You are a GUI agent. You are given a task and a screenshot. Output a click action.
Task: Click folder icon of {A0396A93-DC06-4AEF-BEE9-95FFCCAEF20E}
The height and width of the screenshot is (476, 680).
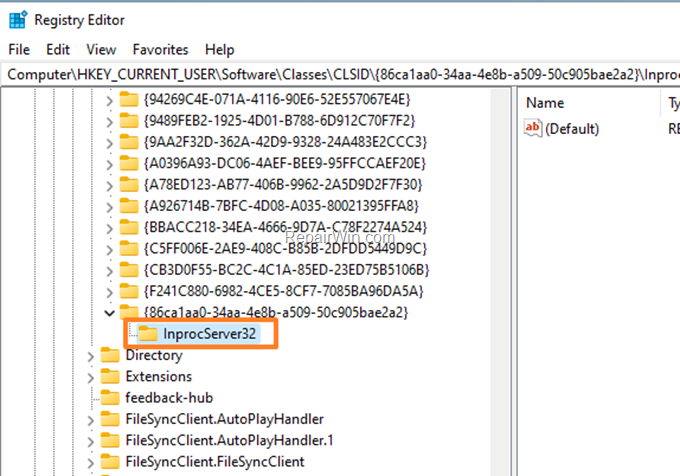[x=129, y=163]
